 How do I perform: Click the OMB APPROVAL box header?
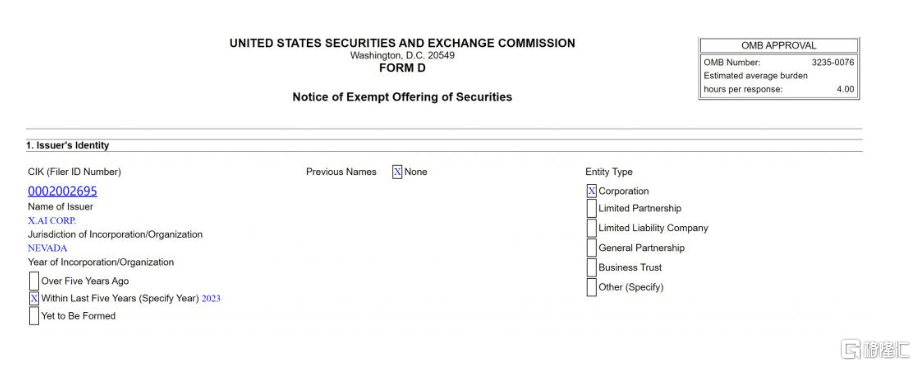pos(779,46)
